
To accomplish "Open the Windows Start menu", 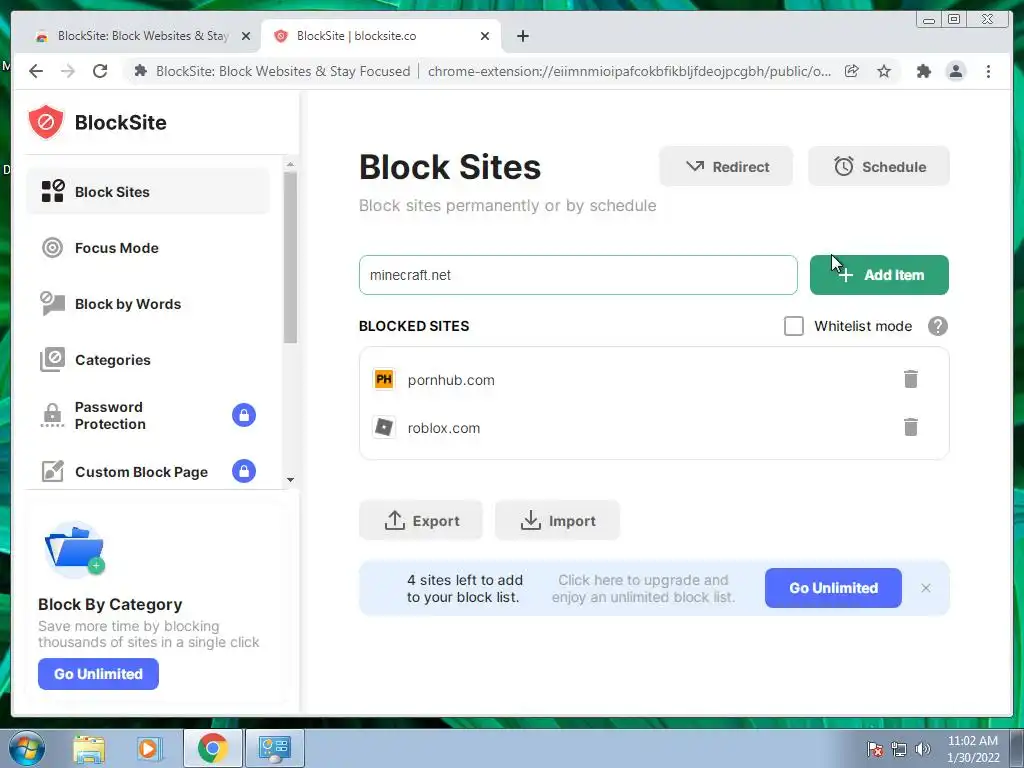I will (x=27, y=748).
